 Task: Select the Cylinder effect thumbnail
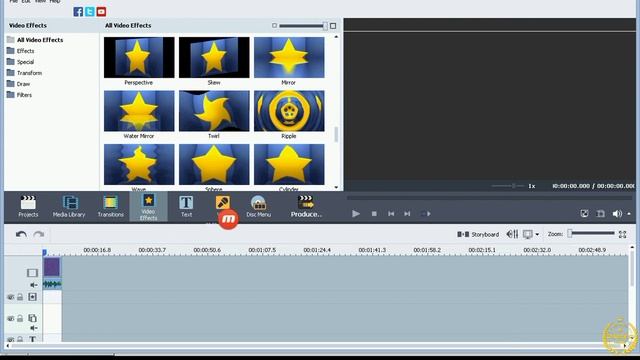coord(289,164)
